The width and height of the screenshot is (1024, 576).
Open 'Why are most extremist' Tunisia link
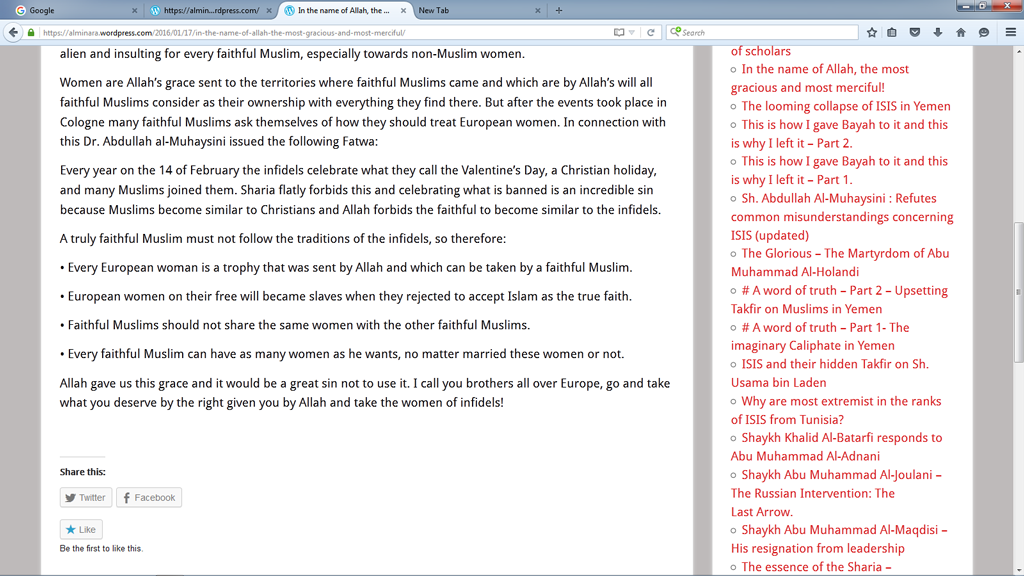836,410
